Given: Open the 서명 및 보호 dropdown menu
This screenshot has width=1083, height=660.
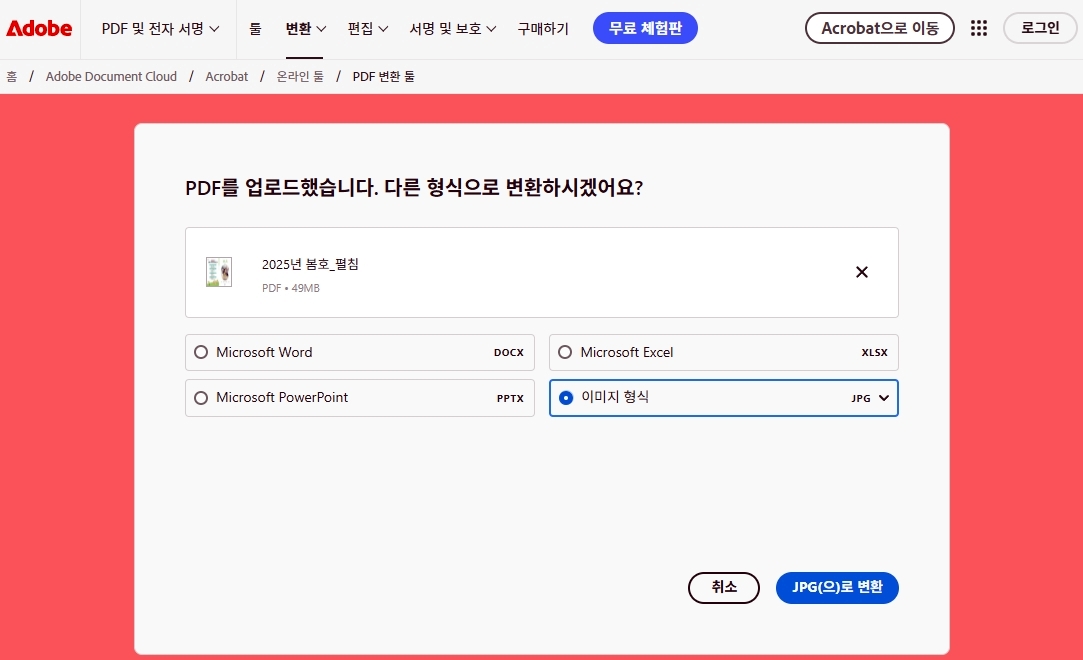Looking at the screenshot, I should point(452,28).
